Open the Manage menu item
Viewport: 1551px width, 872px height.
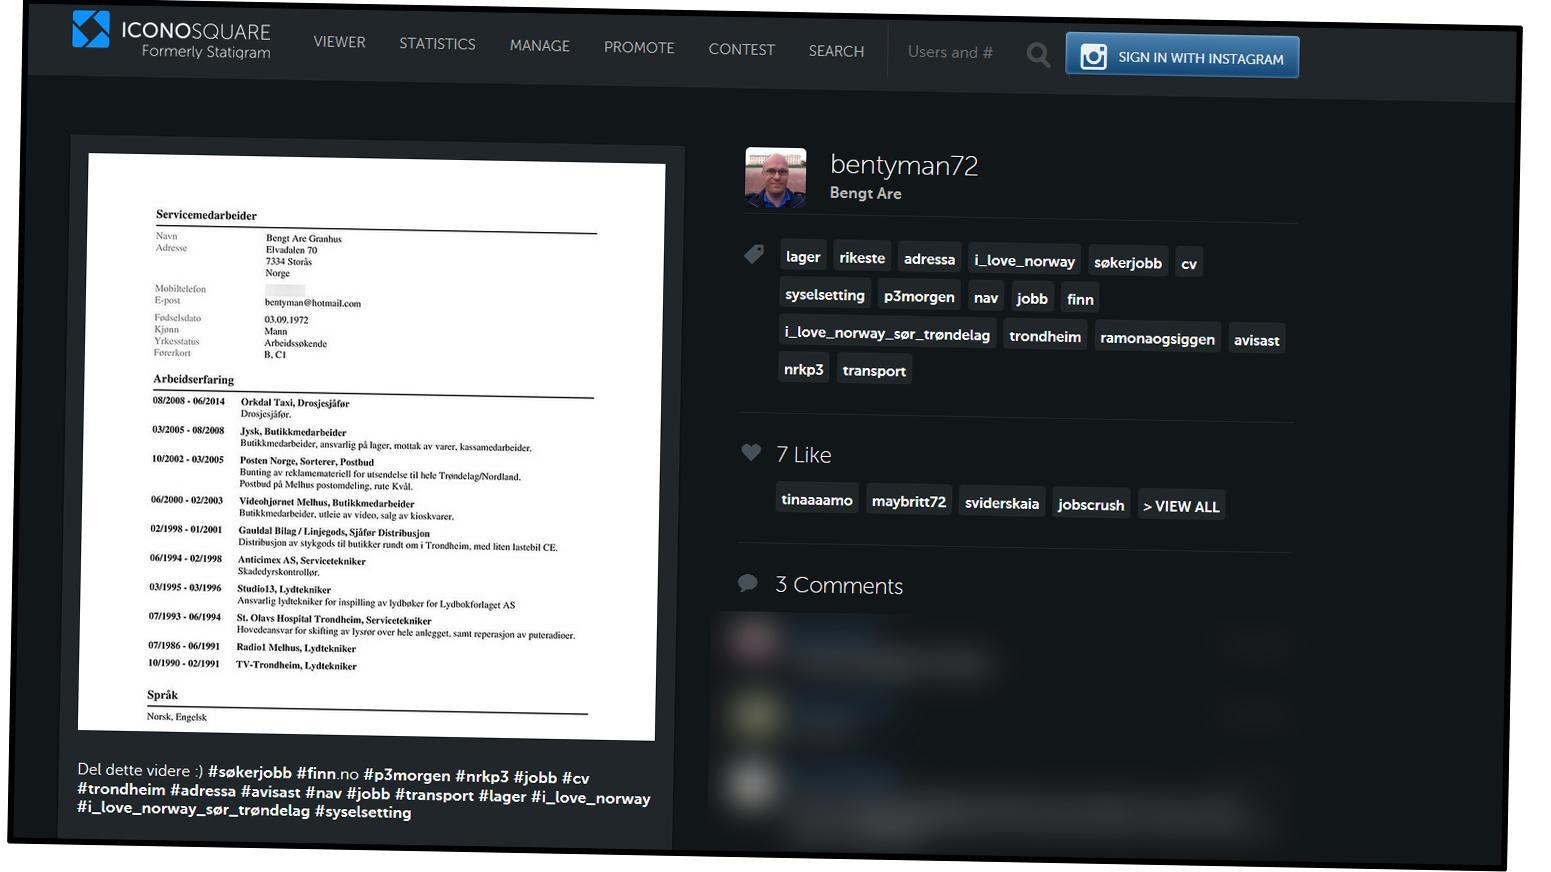(x=539, y=46)
